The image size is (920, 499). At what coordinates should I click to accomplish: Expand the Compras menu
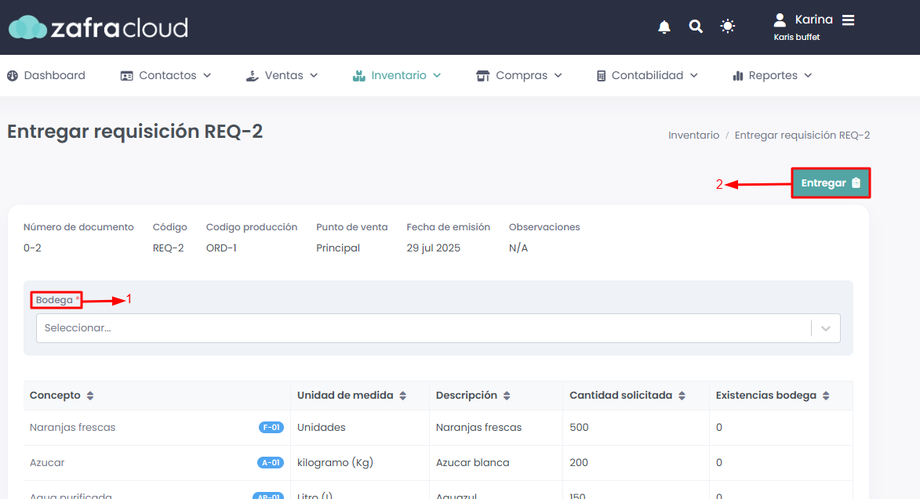tap(519, 75)
